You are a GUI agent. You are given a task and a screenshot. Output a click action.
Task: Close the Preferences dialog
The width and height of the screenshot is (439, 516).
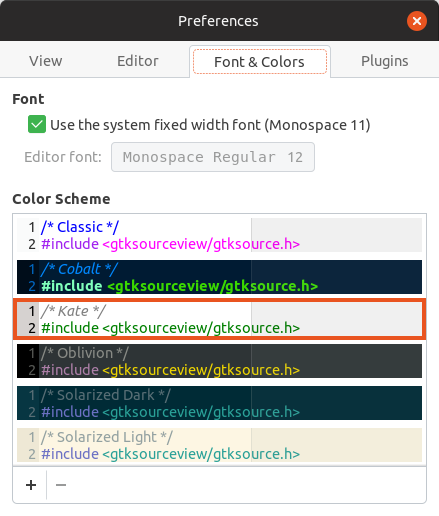point(416,21)
